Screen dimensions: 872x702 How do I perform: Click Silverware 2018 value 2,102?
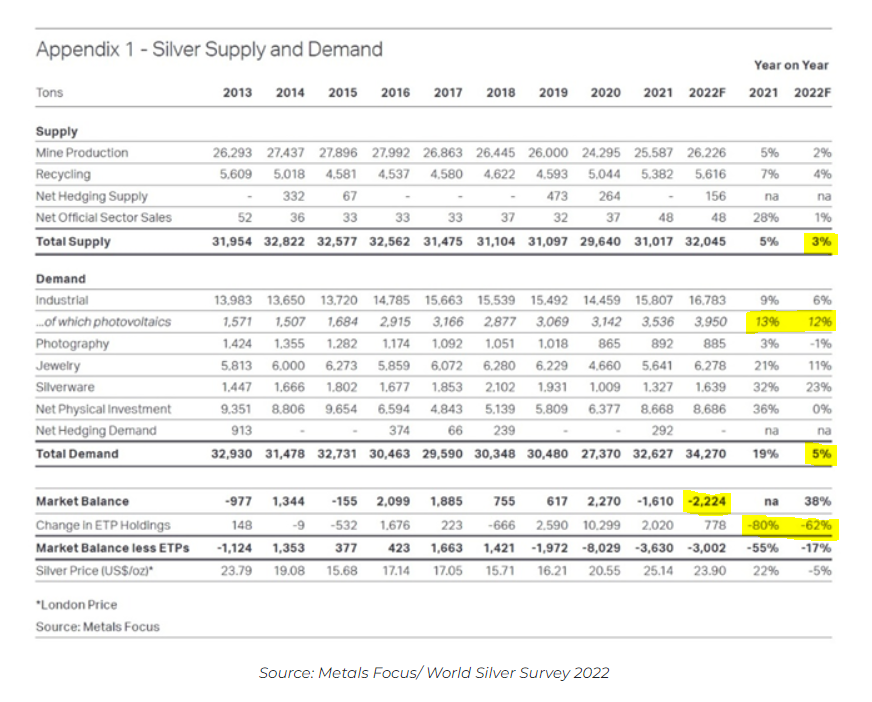[500, 387]
